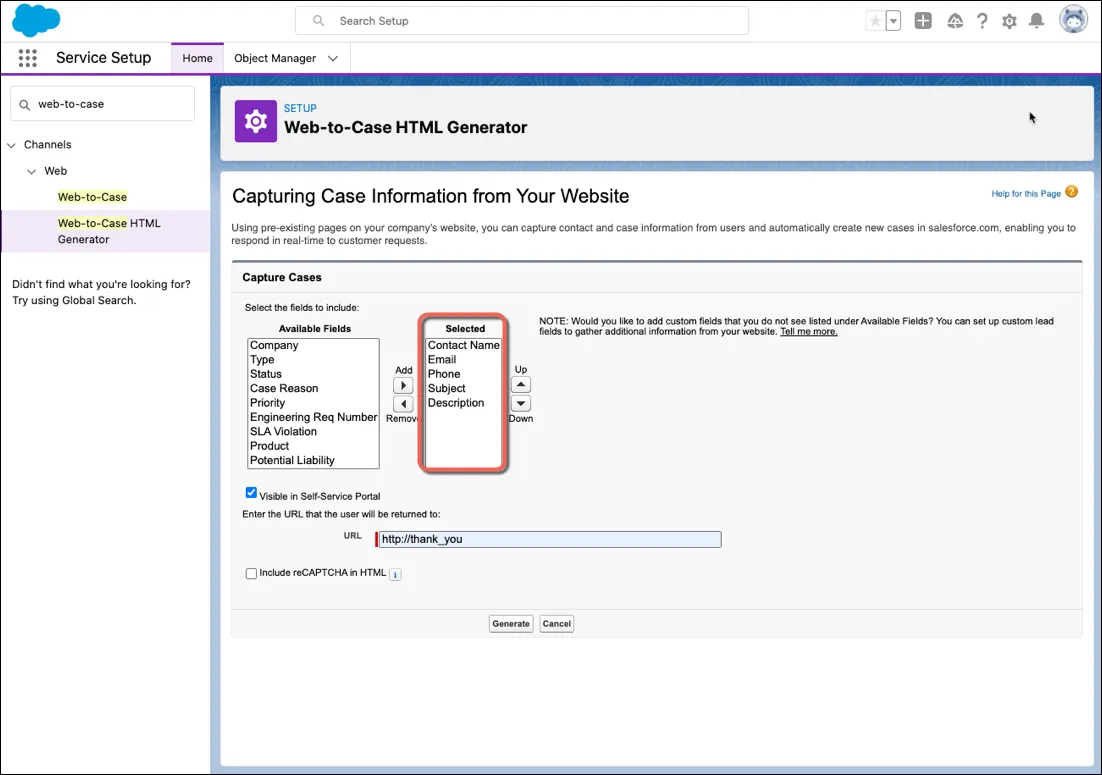Viewport: 1102px width, 775px height.
Task: Open the Notifications bell
Action: 1036,21
